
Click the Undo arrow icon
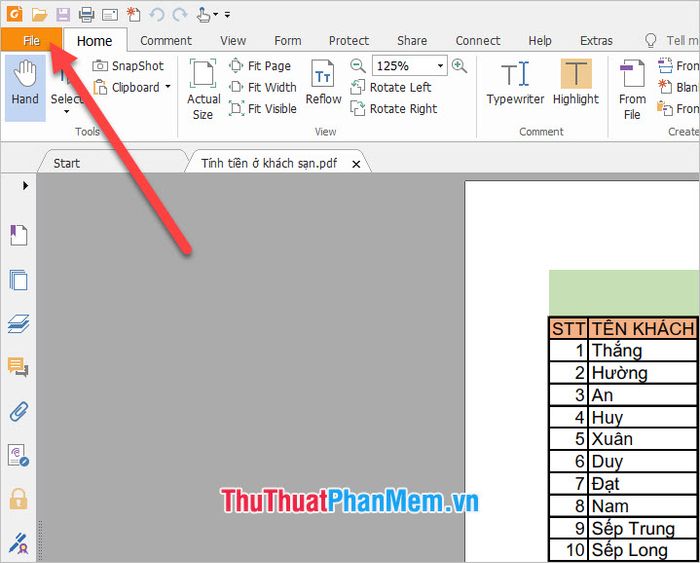[x=157, y=15]
